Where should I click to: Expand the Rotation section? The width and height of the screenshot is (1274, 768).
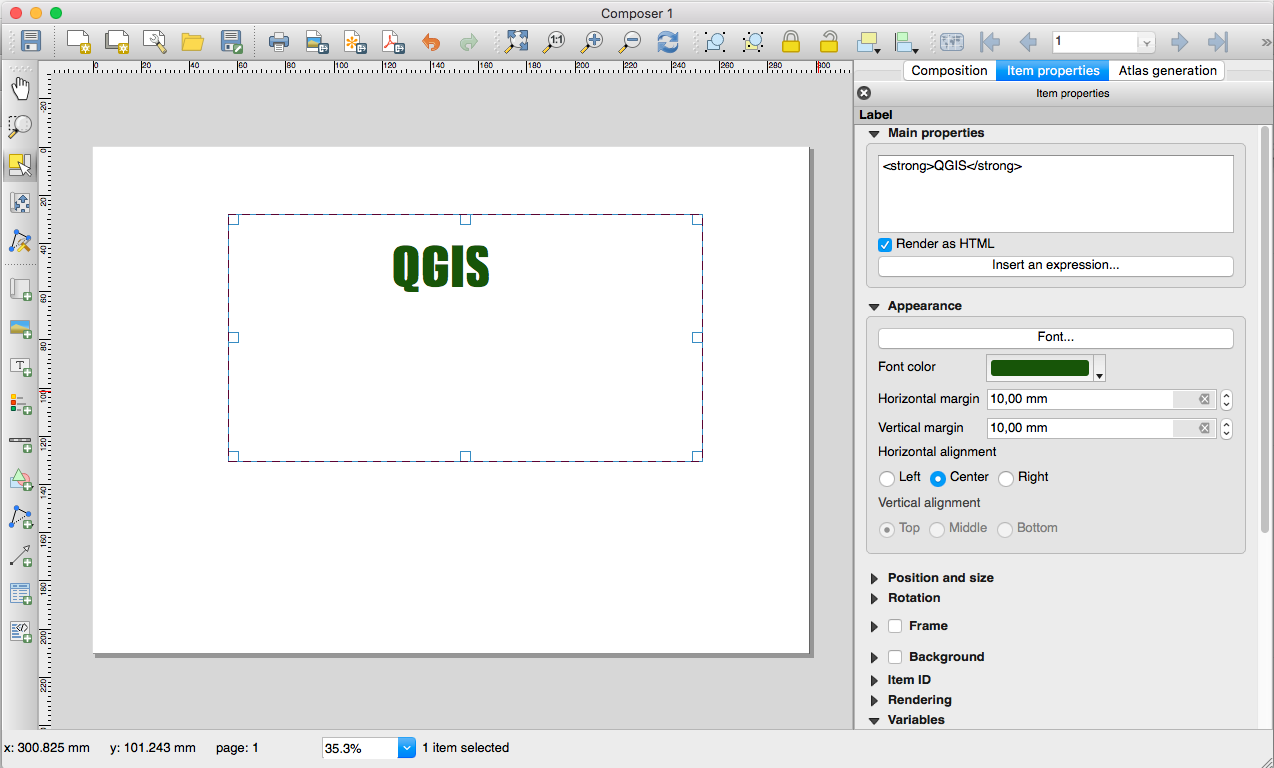[874, 598]
